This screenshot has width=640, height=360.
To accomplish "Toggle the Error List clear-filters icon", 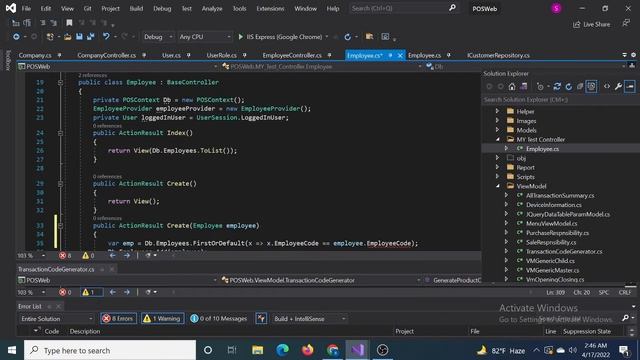I will [x=261, y=319].
